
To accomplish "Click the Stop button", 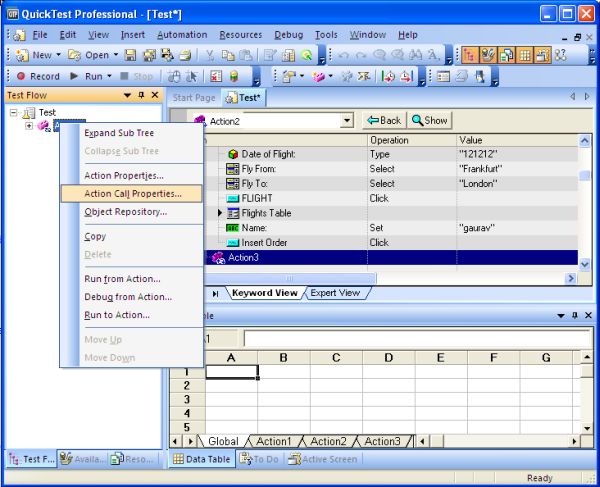I will pyautogui.click(x=137, y=76).
